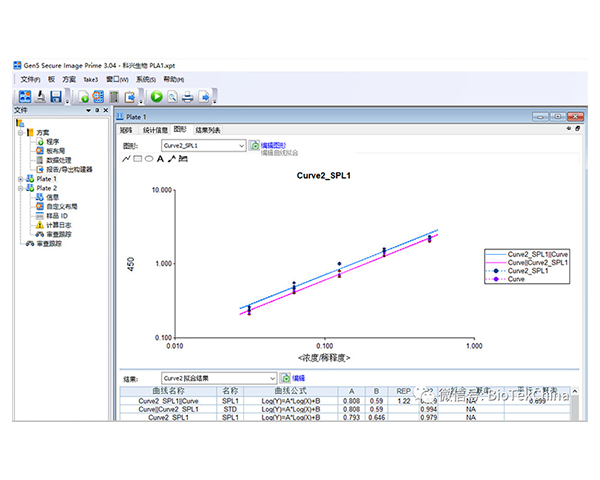The width and height of the screenshot is (600, 480).
Task: Click the green Read Plate play icon
Action: pyautogui.click(x=157, y=96)
